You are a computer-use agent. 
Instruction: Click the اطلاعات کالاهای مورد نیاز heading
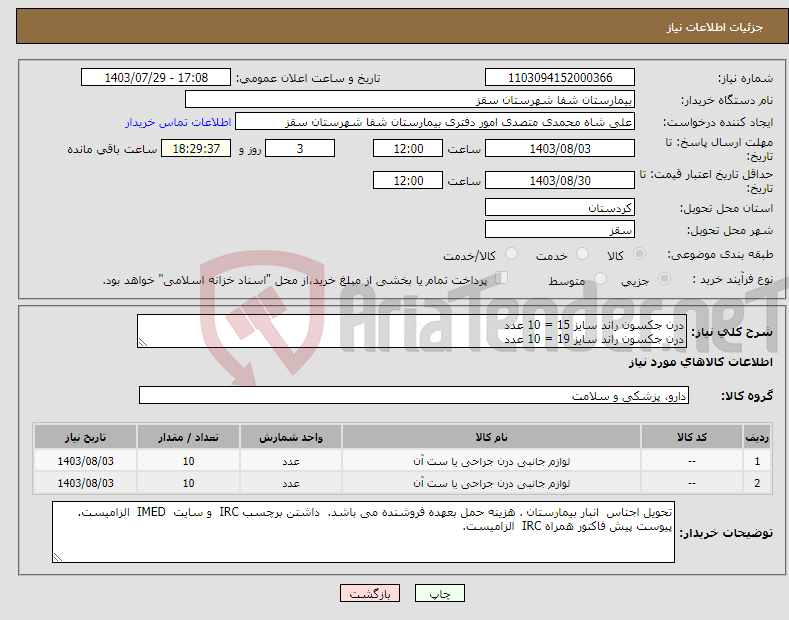pyautogui.click(x=700, y=362)
